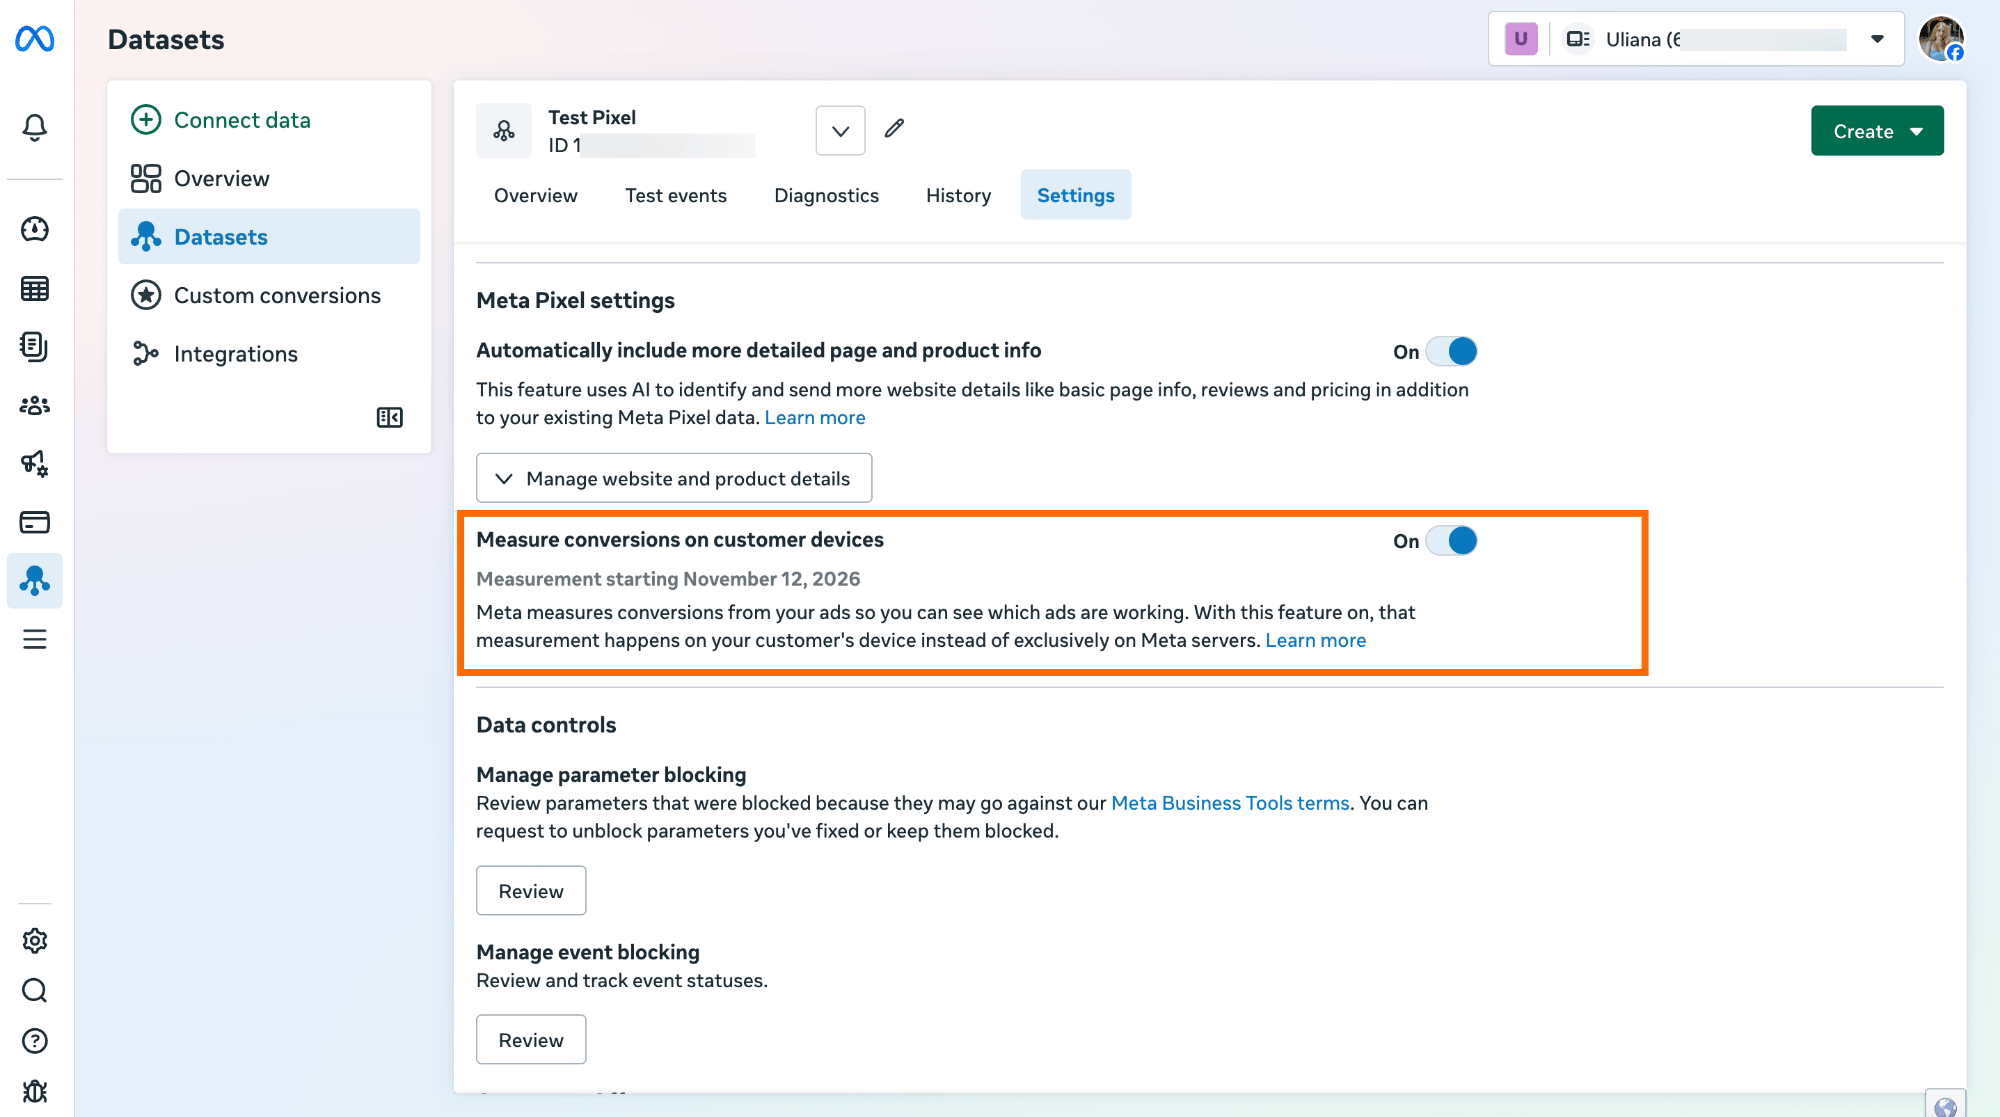The image size is (2000, 1117).
Task: Open the Create button dropdown
Action: point(1877,131)
